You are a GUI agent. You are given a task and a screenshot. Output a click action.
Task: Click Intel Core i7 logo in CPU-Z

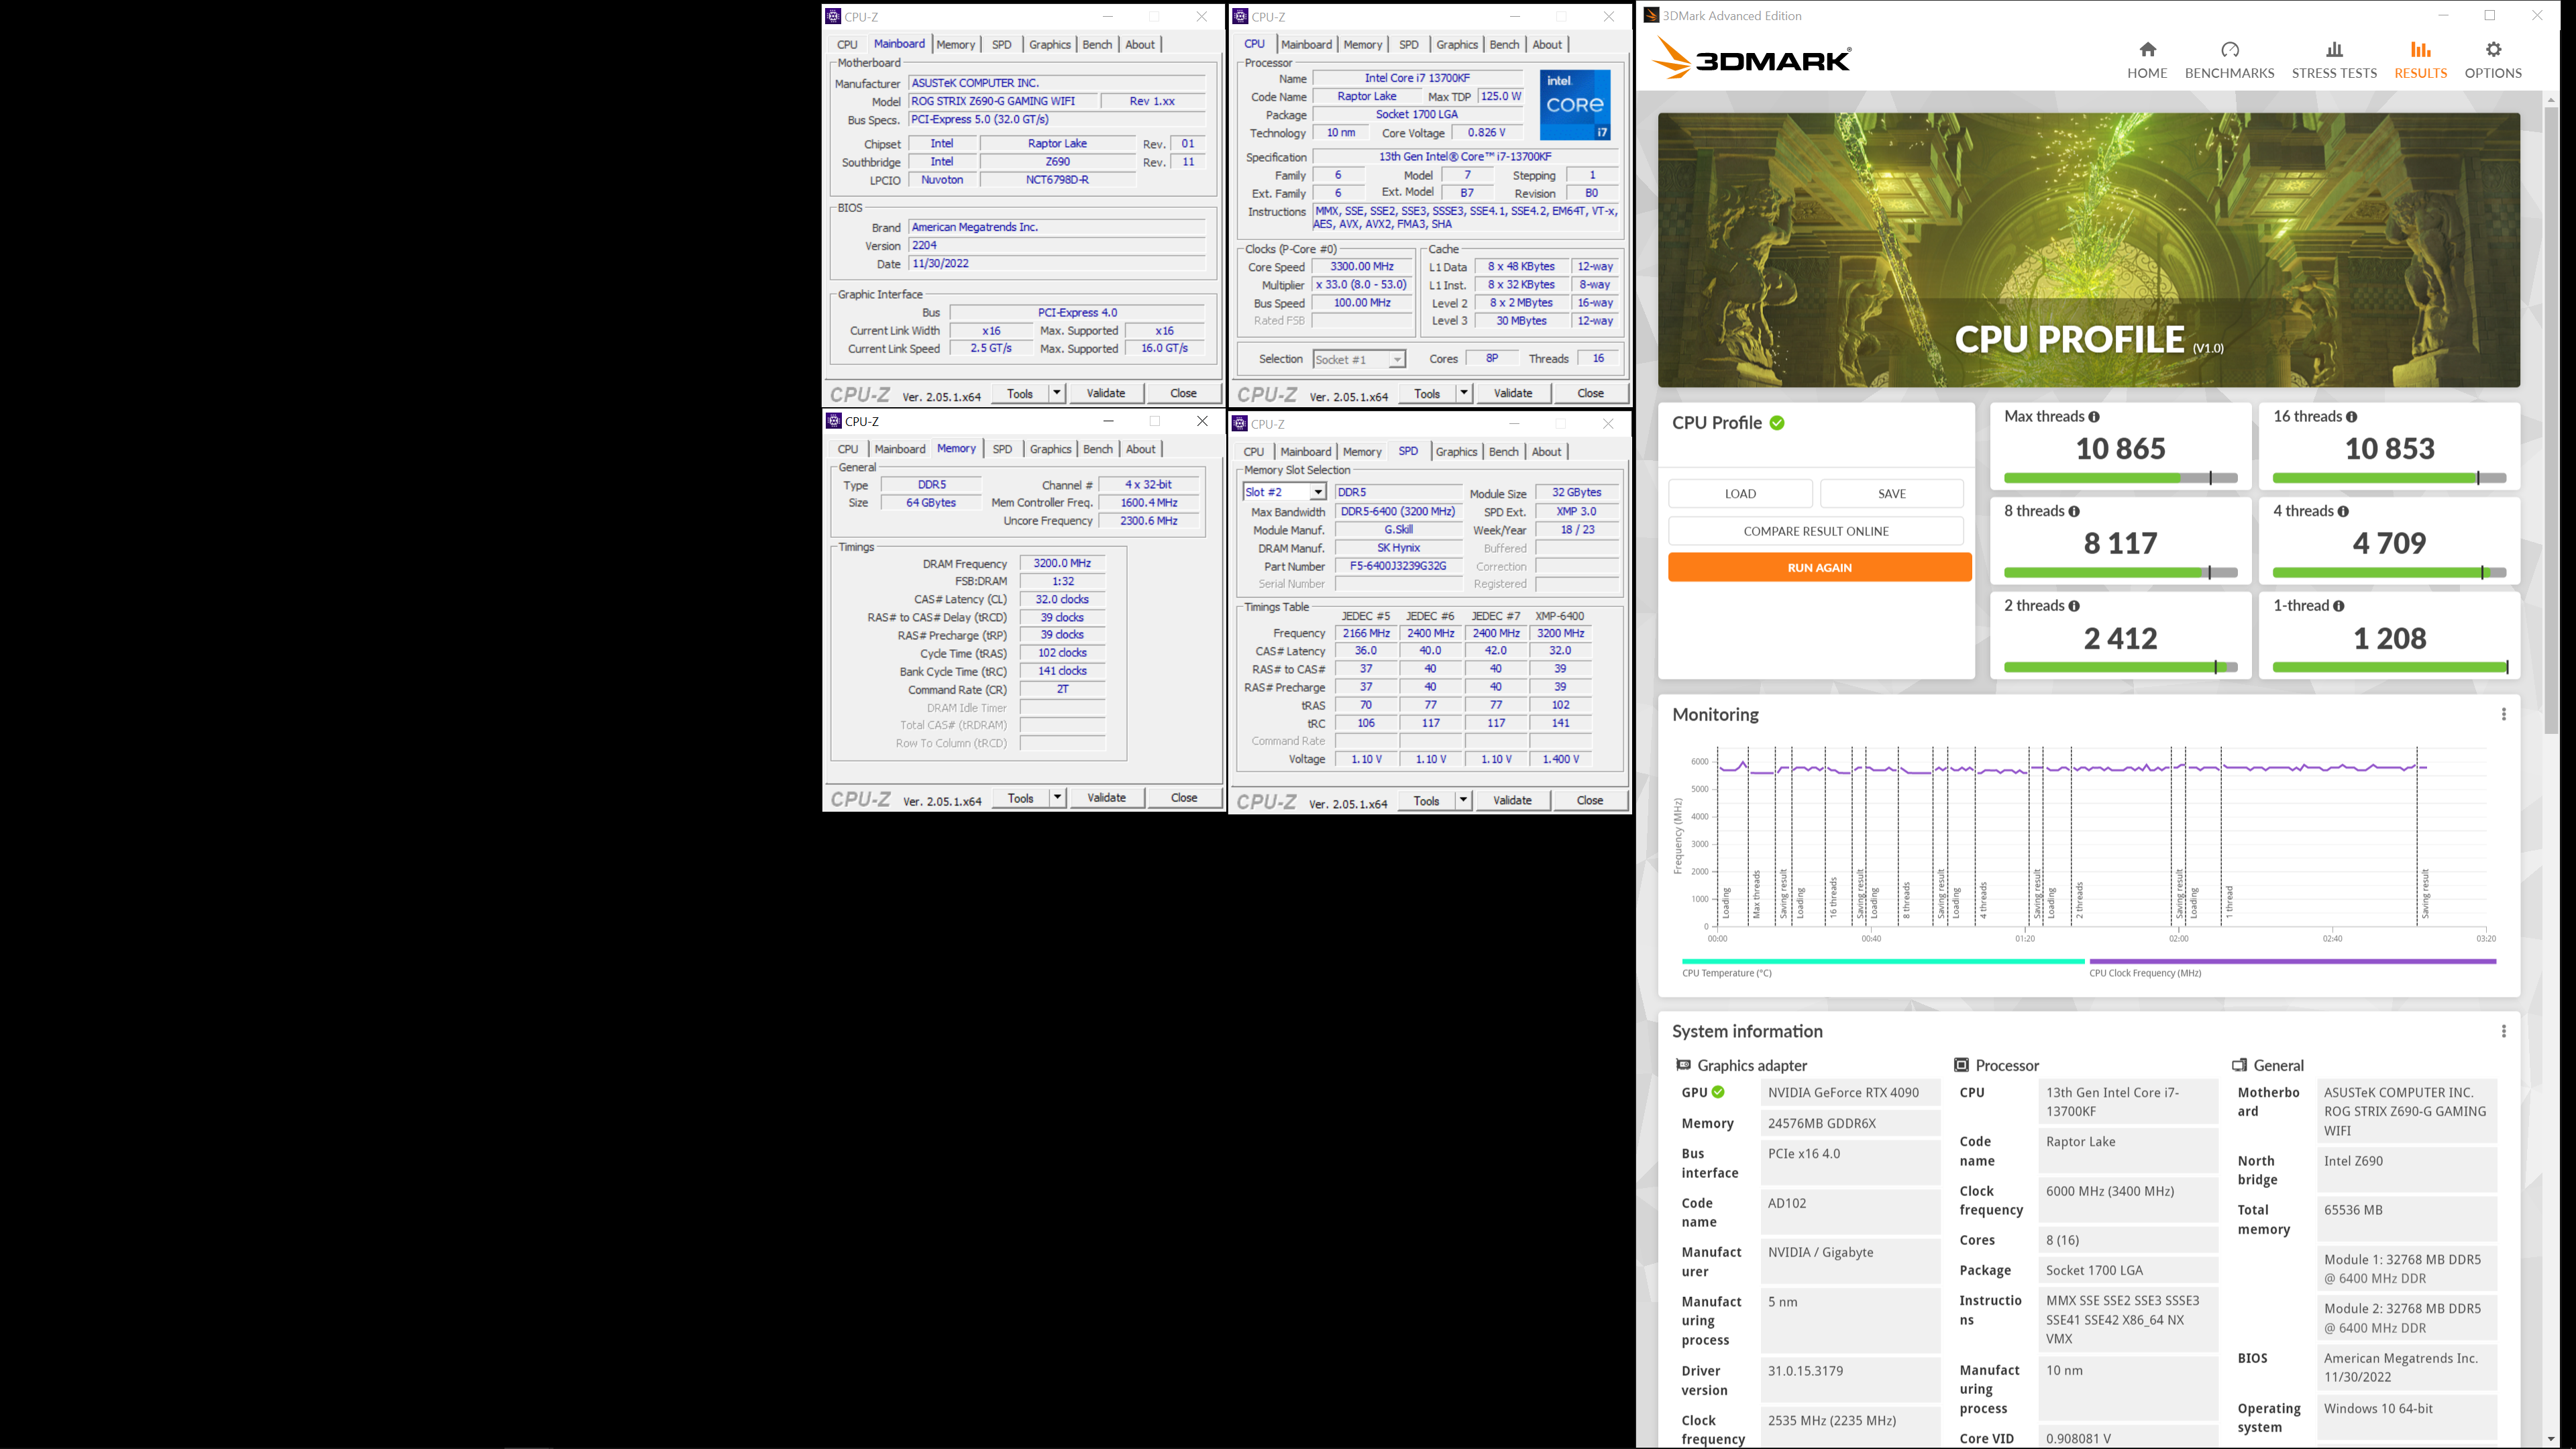[1574, 105]
